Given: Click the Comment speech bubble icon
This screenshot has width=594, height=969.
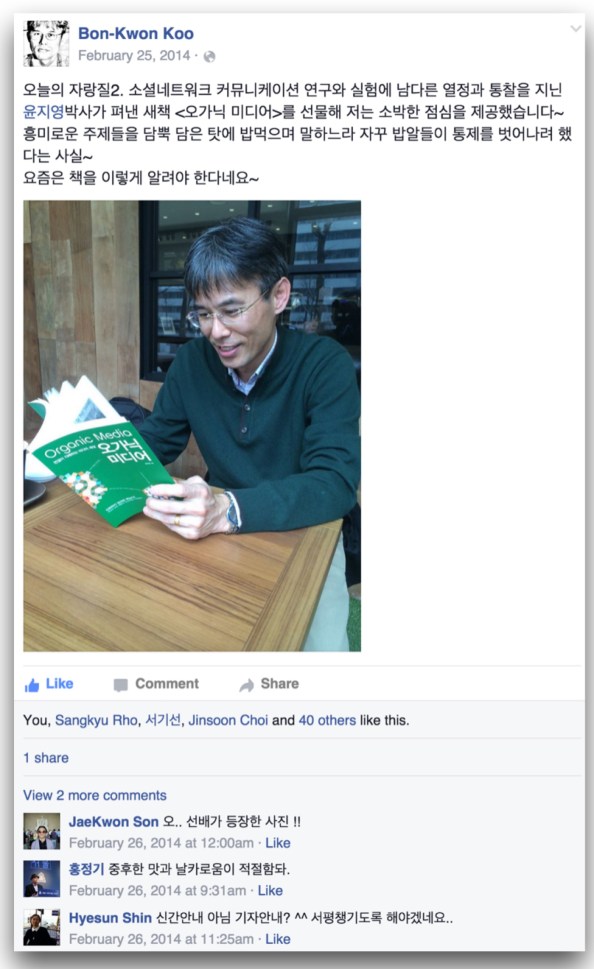Looking at the screenshot, I should (121, 685).
